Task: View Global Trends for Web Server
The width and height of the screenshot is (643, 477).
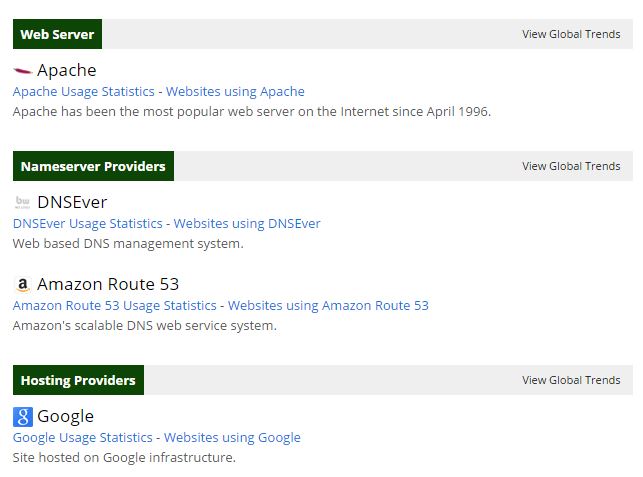Action: [x=571, y=34]
